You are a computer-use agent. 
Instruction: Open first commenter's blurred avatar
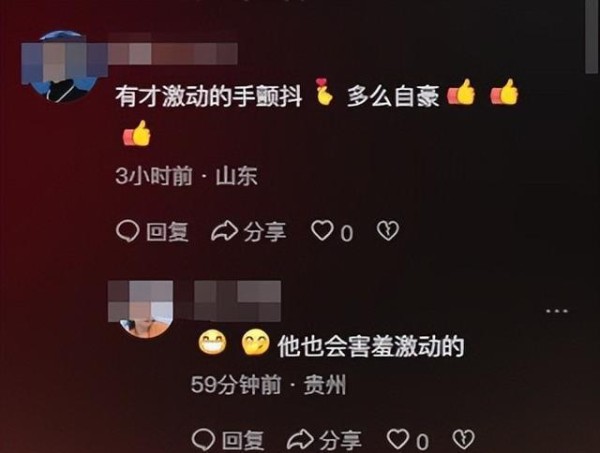(x=63, y=67)
